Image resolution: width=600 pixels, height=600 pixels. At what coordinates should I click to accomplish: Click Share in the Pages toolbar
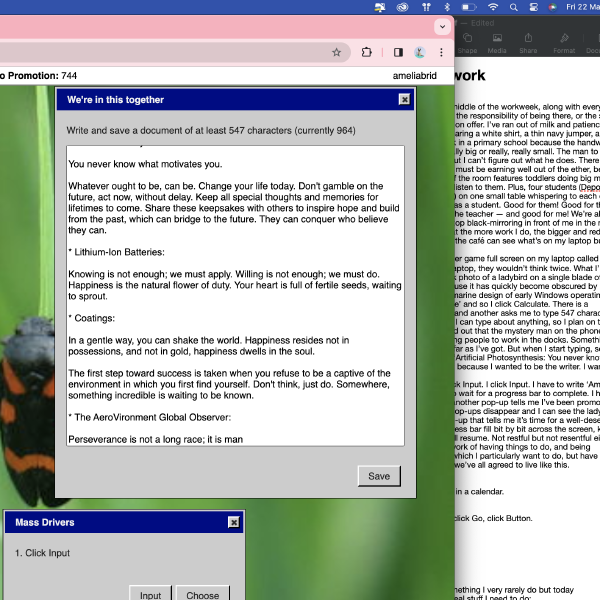click(528, 44)
